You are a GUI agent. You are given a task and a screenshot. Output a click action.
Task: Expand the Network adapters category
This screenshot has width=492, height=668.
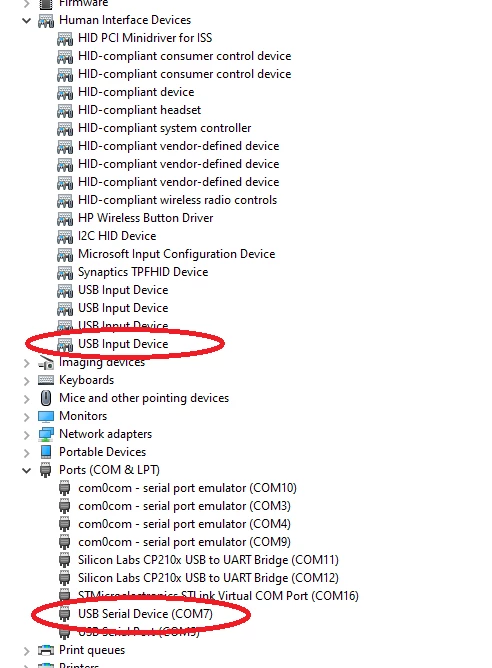click(x=26, y=435)
